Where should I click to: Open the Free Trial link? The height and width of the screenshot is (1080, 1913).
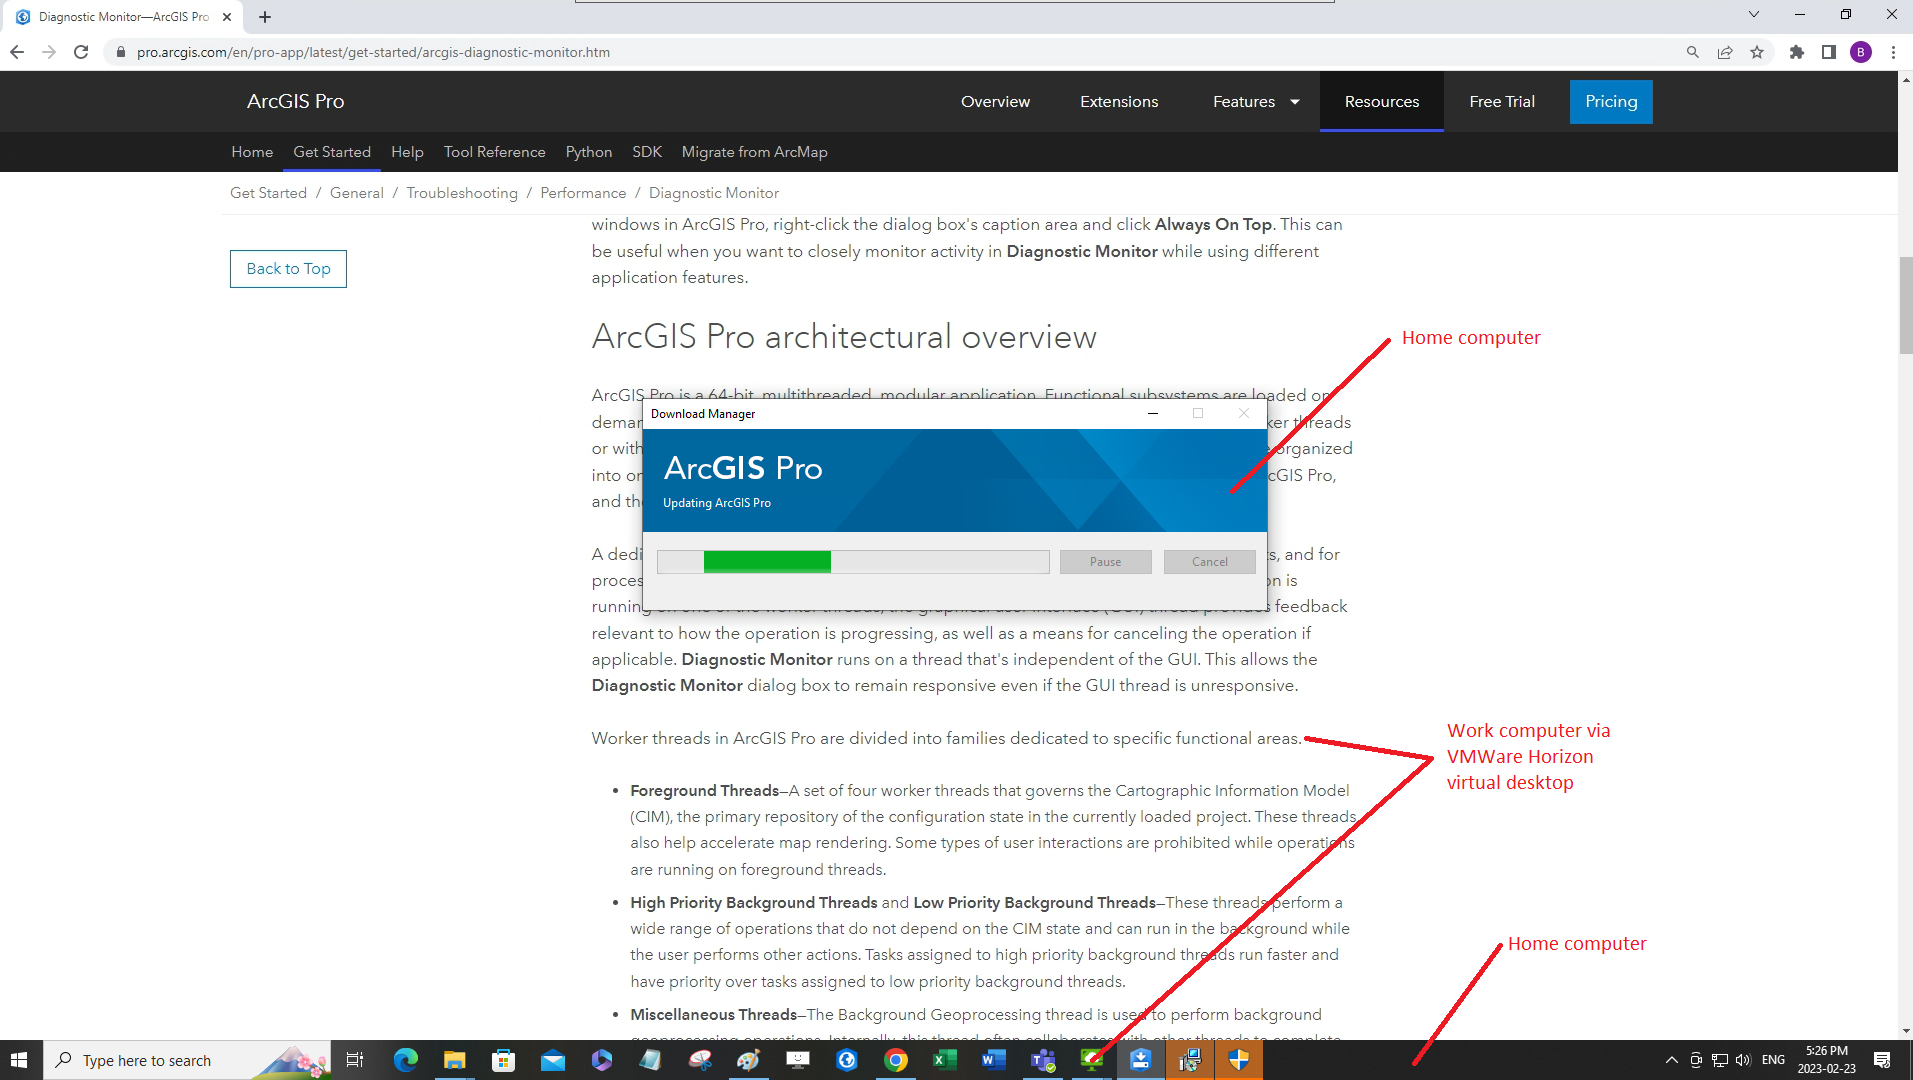coord(1502,101)
